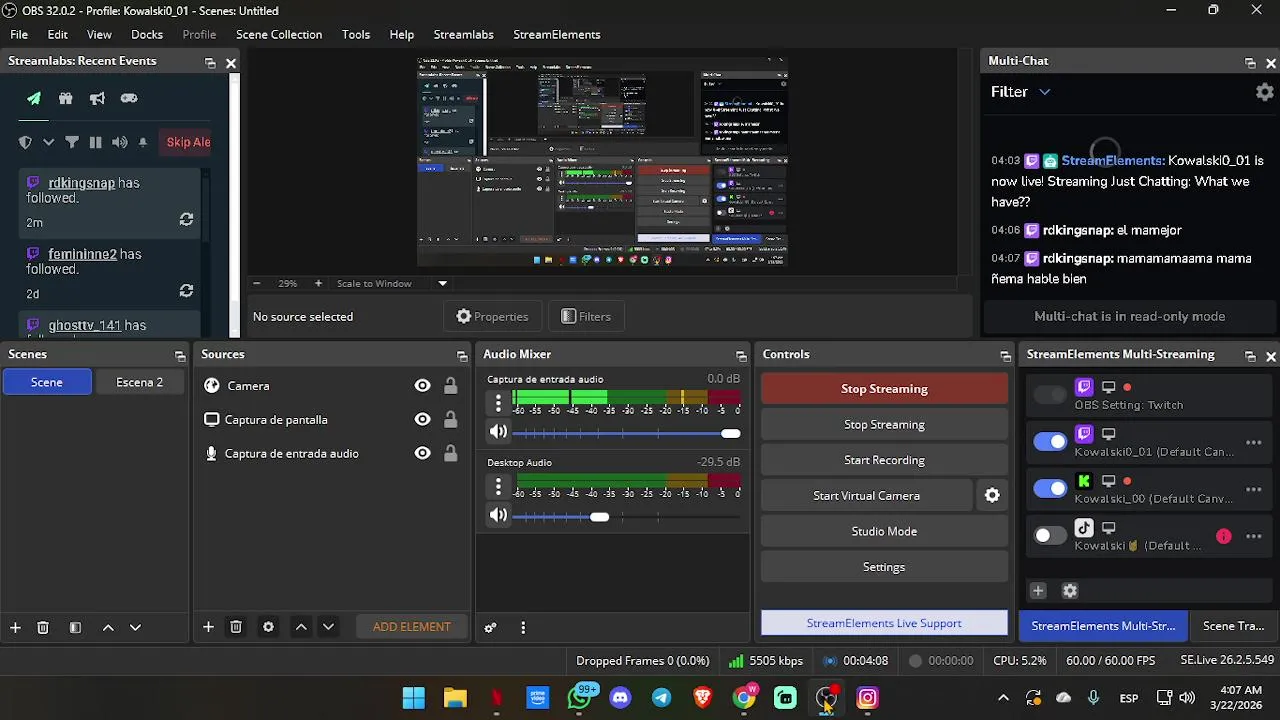Click the shield icon in Recent Events
This screenshot has width=1280, height=720.
[26, 142]
